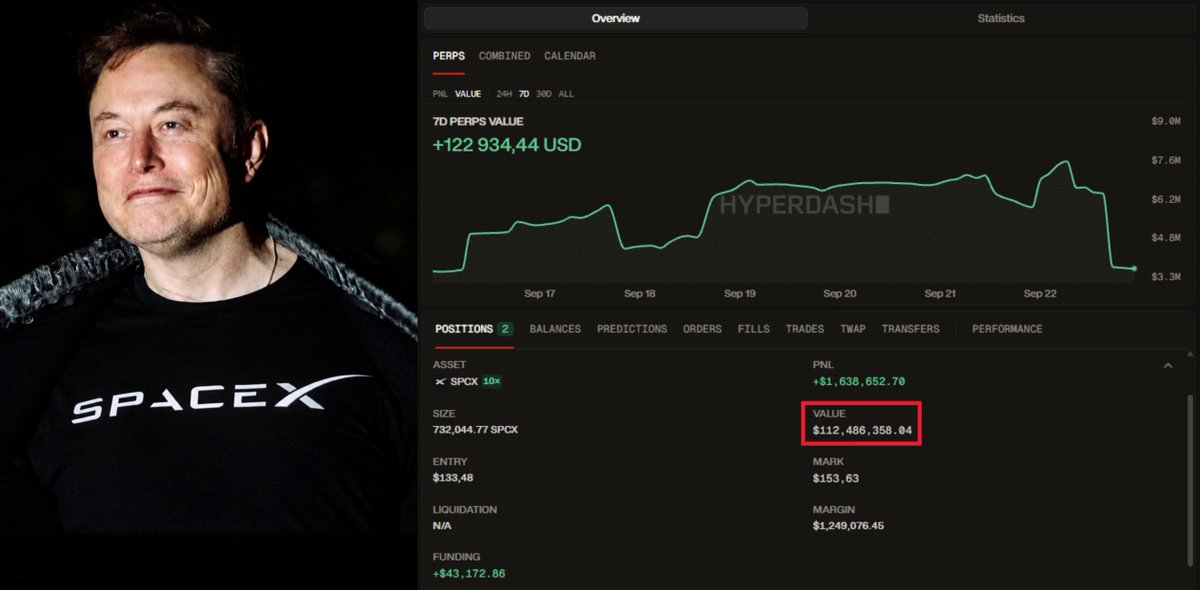
Task: Click the Sep 22 date label
Action: pyautogui.click(x=1040, y=294)
